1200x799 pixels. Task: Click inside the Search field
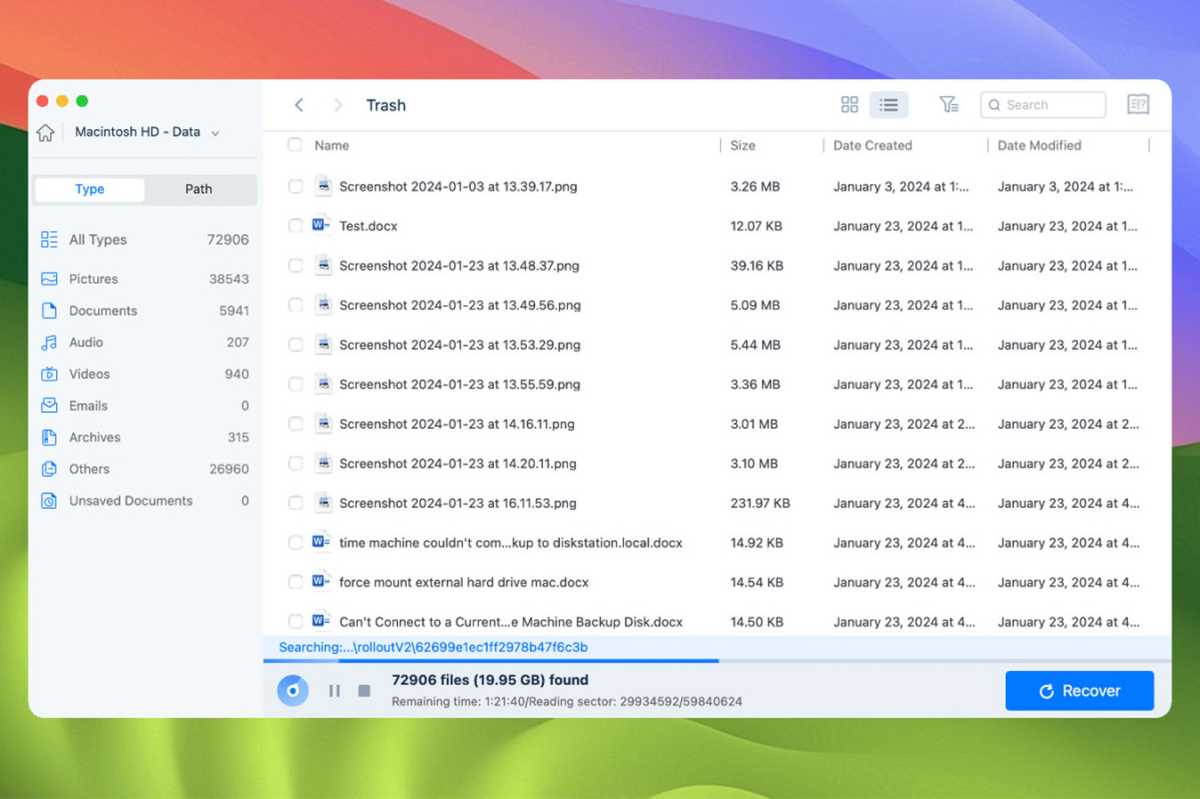(1043, 104)
